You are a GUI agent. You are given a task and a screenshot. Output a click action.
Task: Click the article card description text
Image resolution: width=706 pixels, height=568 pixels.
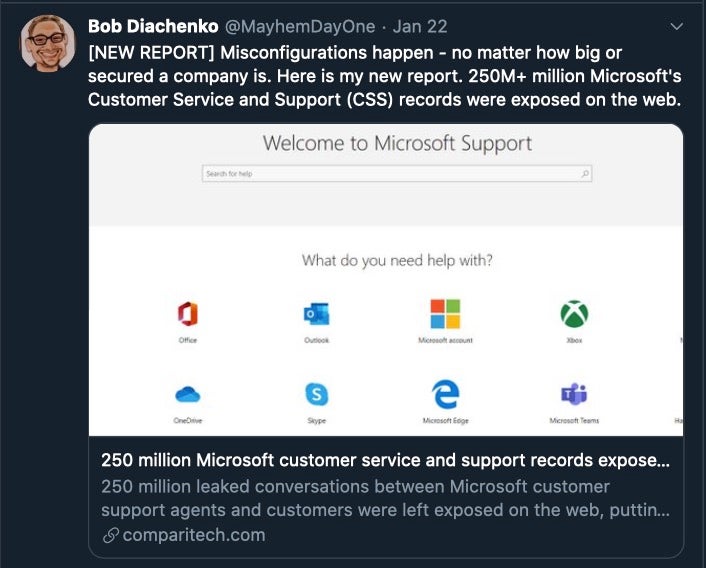pos(385,498)
